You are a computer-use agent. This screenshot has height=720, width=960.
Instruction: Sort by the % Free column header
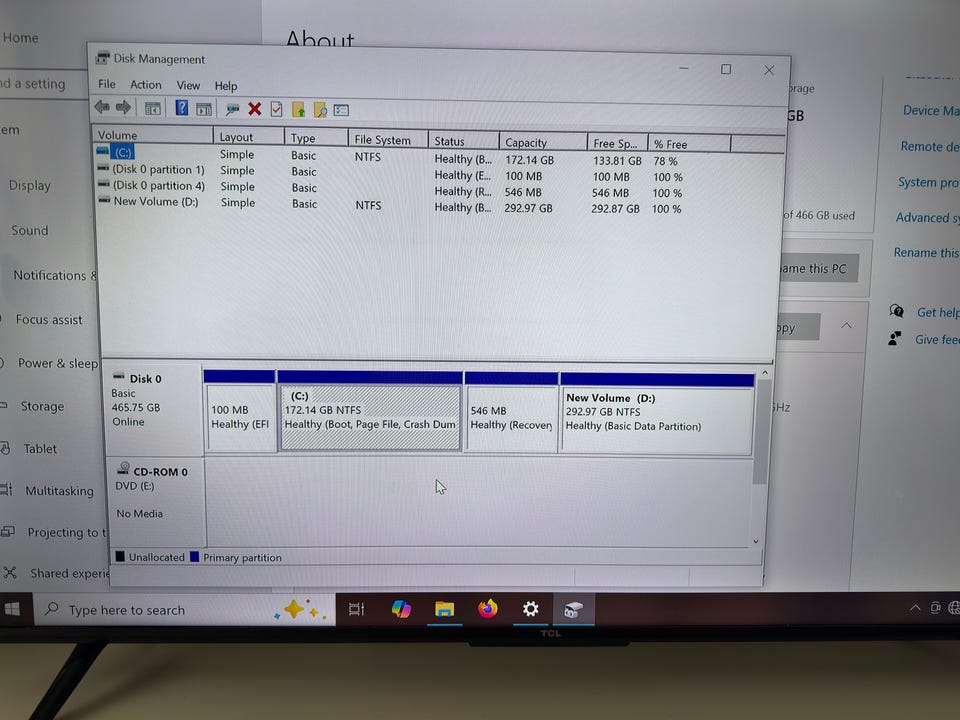point(689,144)
